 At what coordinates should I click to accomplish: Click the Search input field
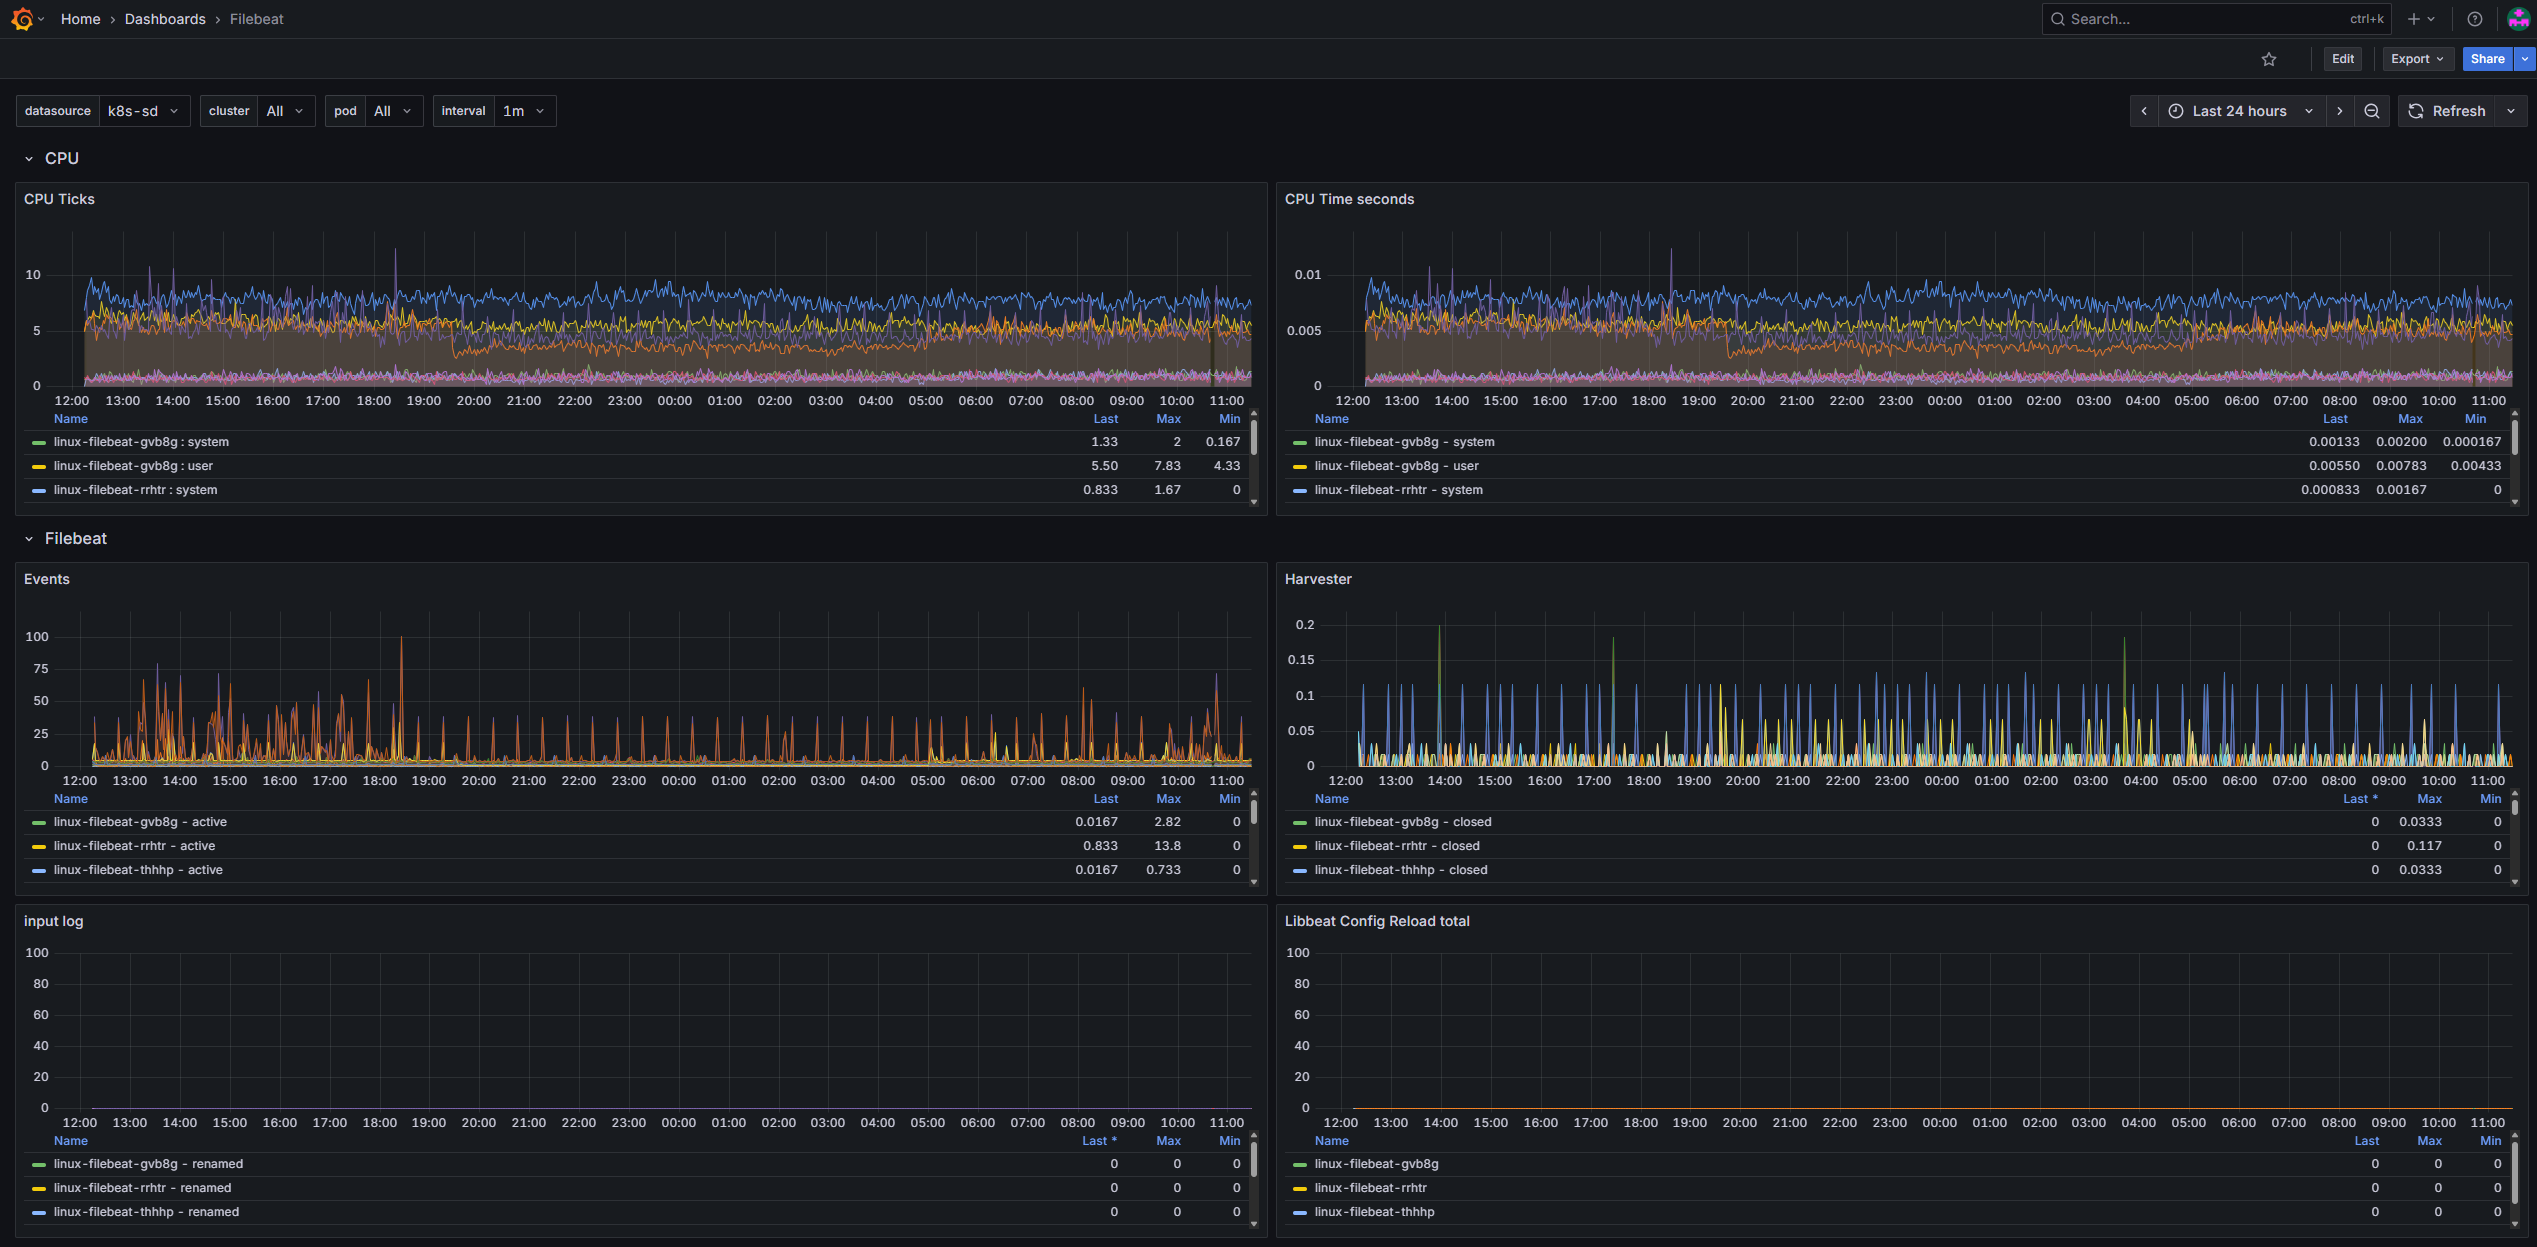(2200, 19)
